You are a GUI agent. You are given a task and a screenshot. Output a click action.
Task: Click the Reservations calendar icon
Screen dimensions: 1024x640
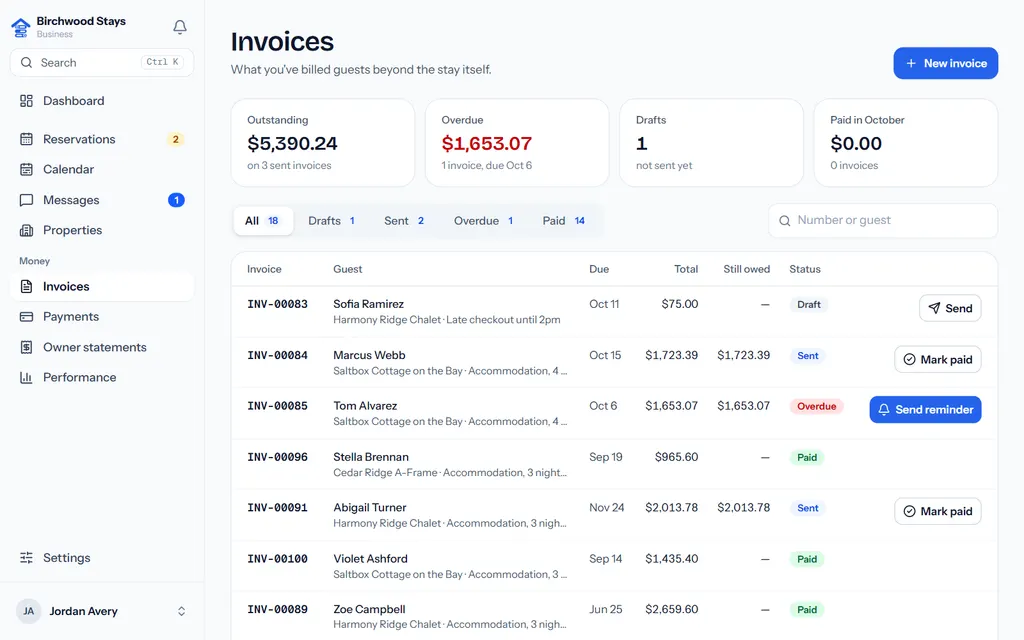[26, 139]
